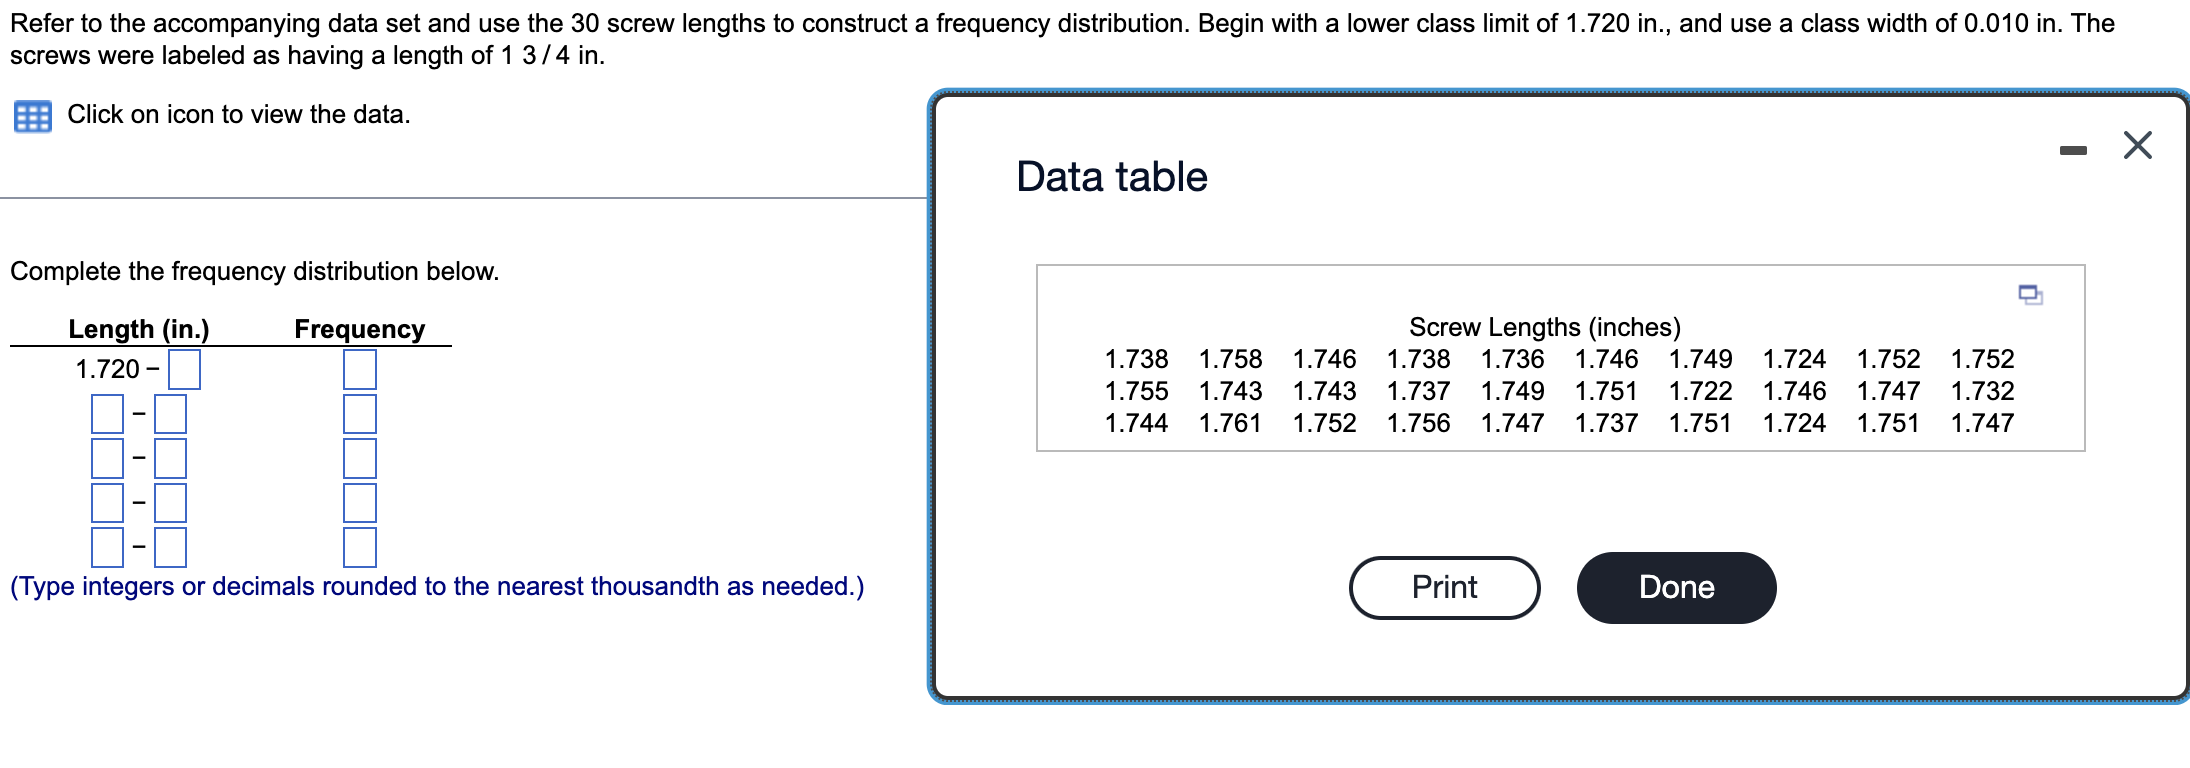Select the upper limit box of the final class

170,548
